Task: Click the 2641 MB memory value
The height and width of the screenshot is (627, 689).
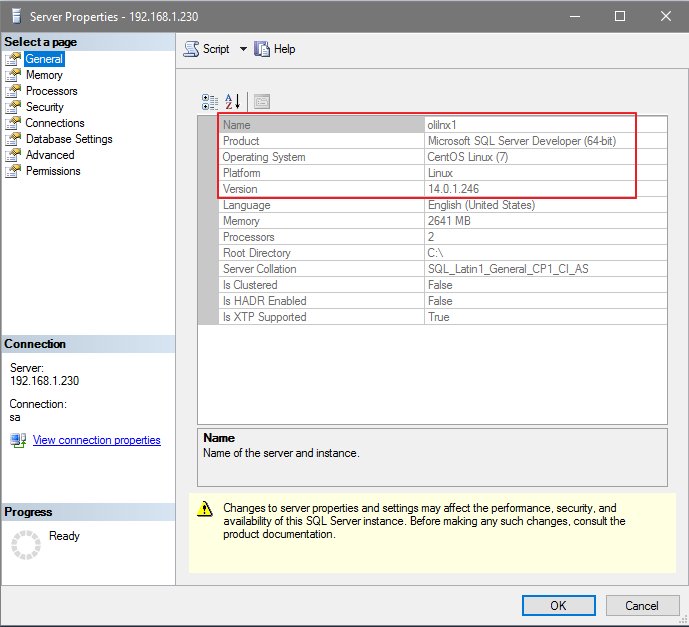Action: (x=449, y=221)
